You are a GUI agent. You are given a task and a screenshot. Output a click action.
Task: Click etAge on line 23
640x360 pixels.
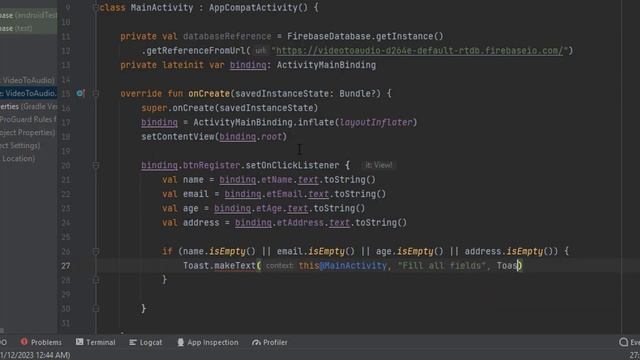point(269,208)
